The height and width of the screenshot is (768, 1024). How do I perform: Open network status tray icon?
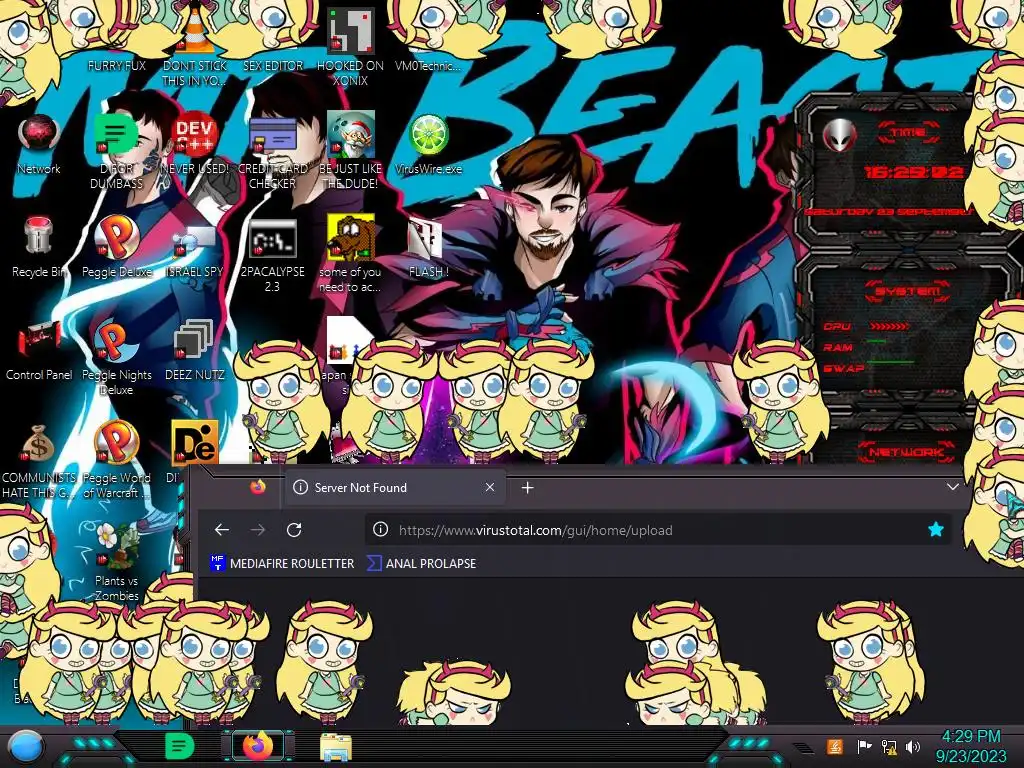[x=889, y=746]
